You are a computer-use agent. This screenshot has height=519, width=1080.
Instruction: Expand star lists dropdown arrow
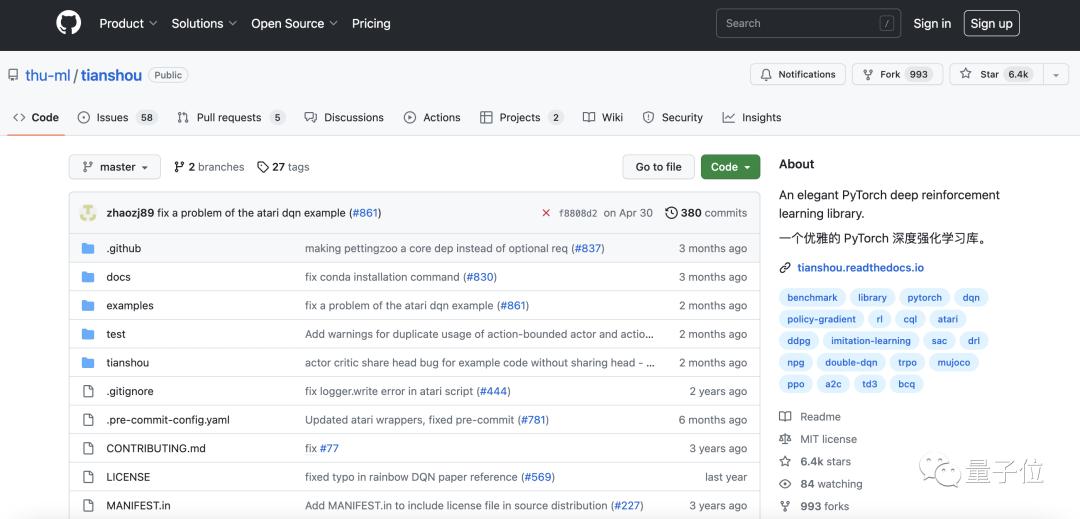(1056, 75)
